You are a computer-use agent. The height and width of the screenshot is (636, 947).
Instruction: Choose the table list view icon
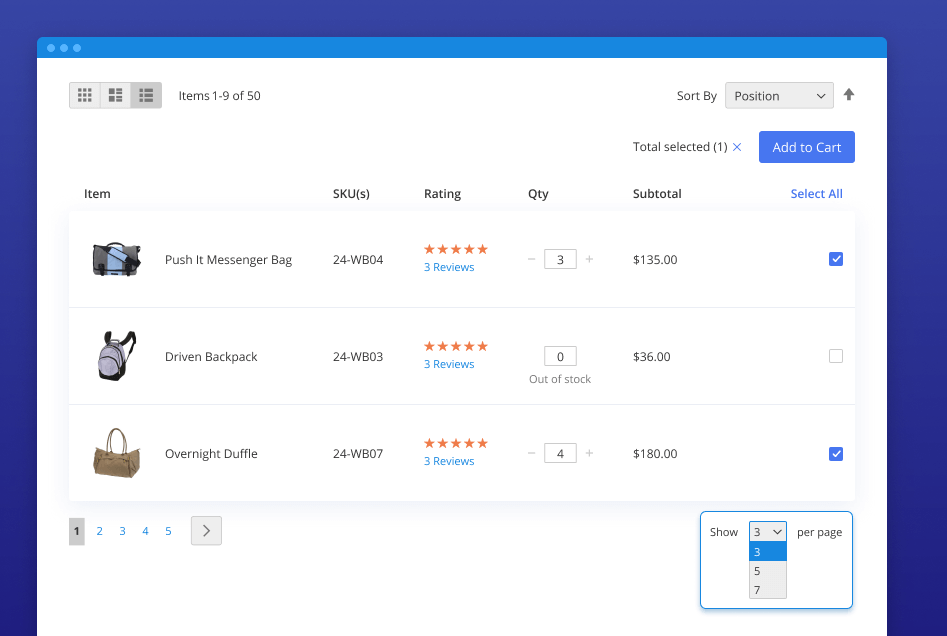[146, 96]
